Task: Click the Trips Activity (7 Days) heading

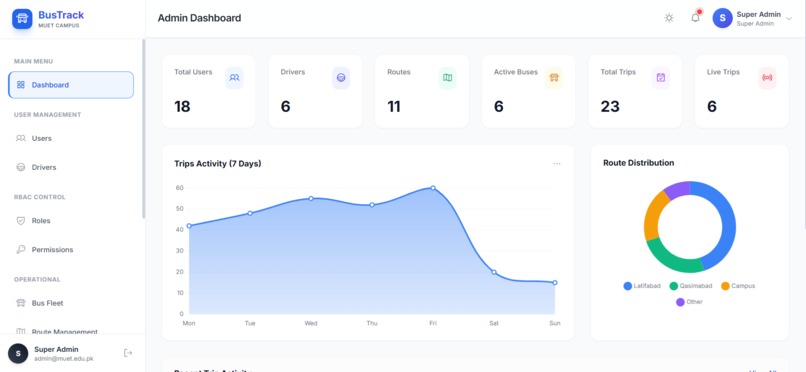Action: 217,163
